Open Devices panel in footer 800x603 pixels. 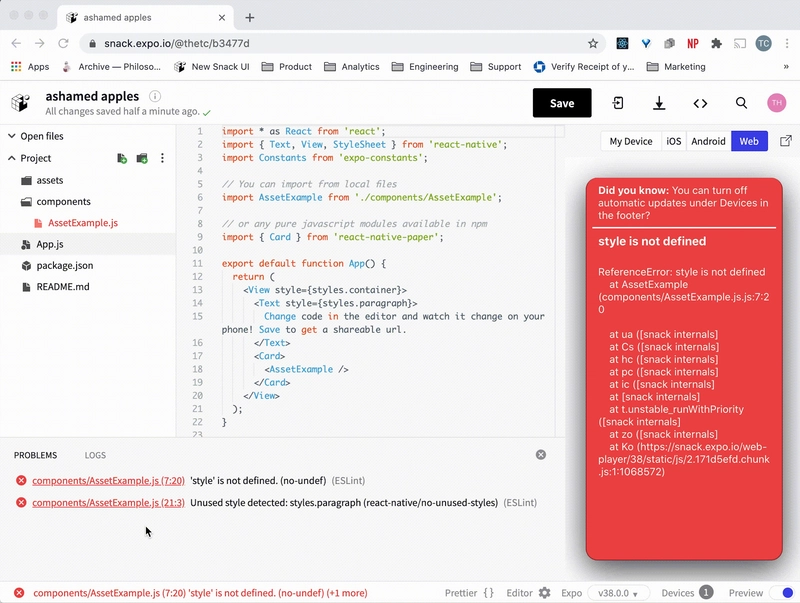[687, 593]
